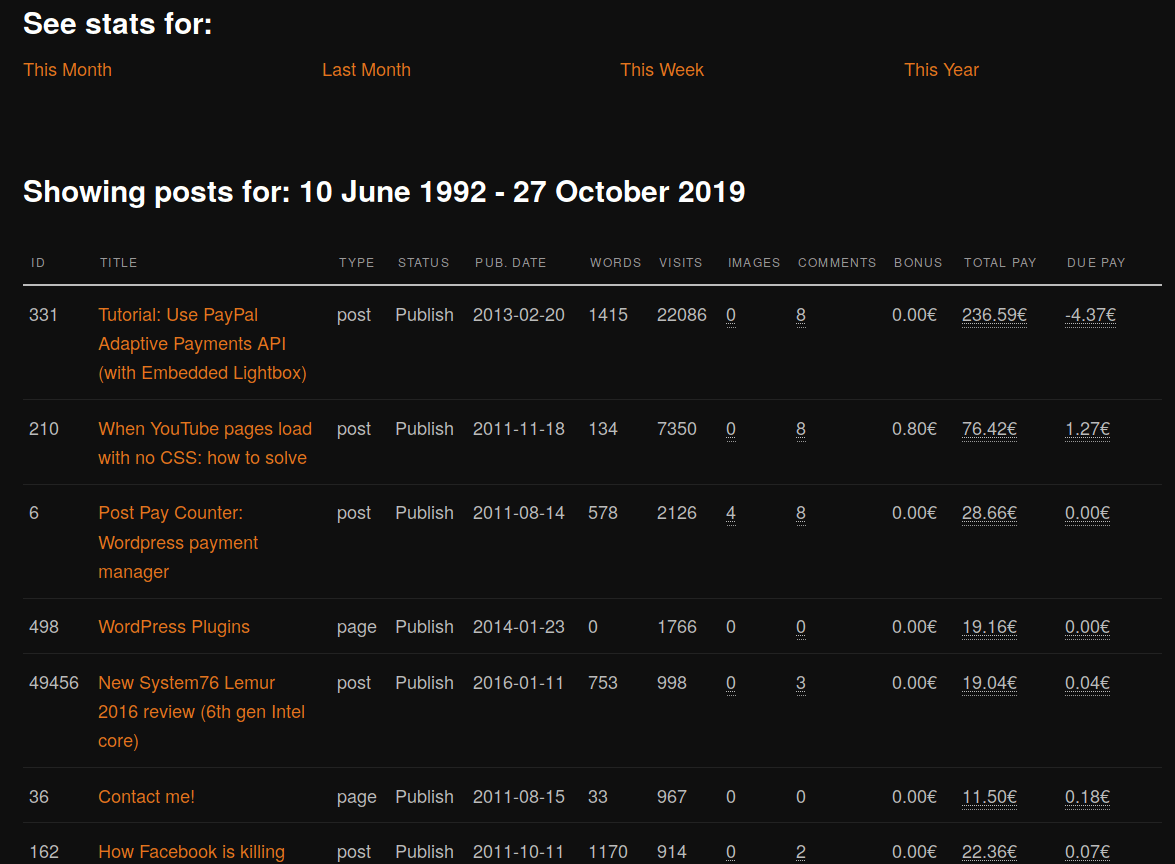Viewport: 1175px width, 864px height.
Task: Sort table by PUB. DATE column header
Action: click(510, 263)
